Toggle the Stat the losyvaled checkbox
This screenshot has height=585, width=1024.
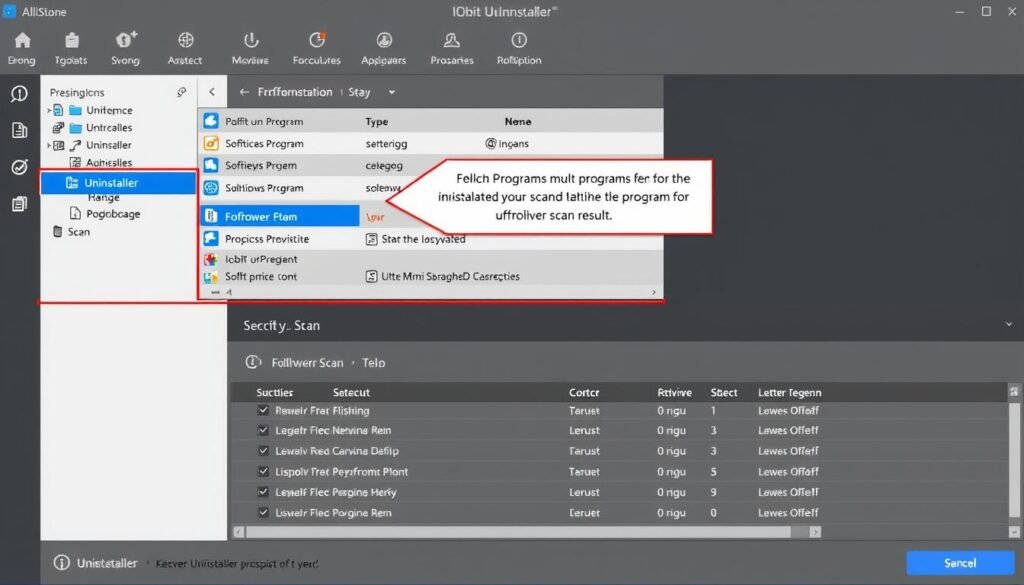[x=372, y=239]
